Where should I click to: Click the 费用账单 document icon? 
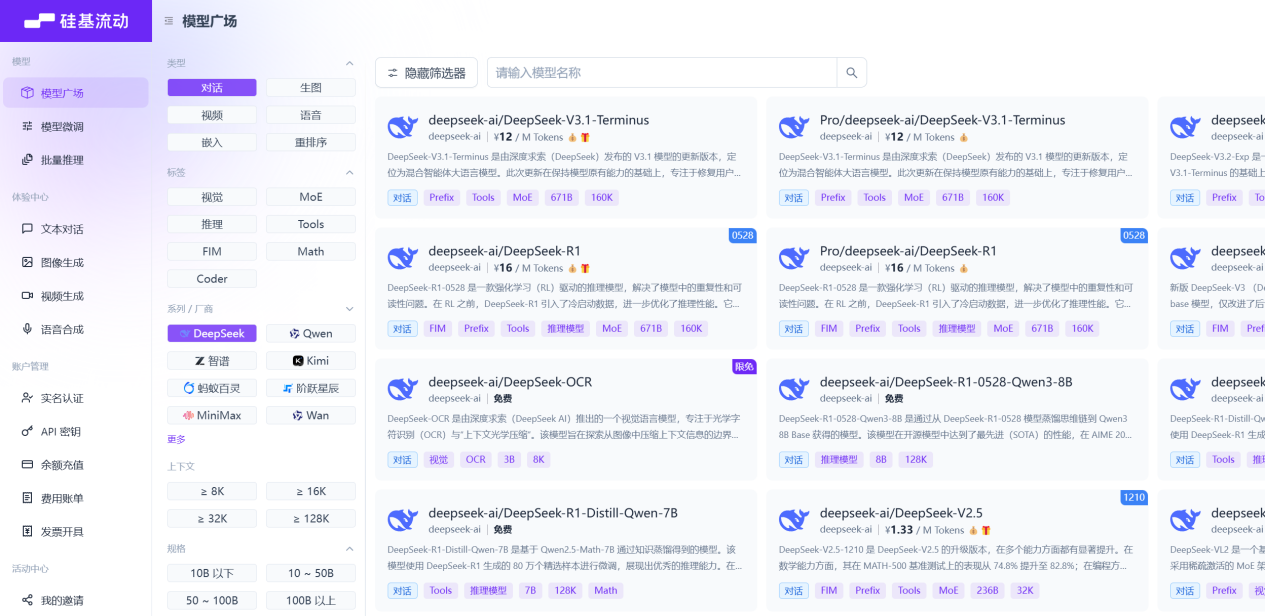(x=28, y=498)
